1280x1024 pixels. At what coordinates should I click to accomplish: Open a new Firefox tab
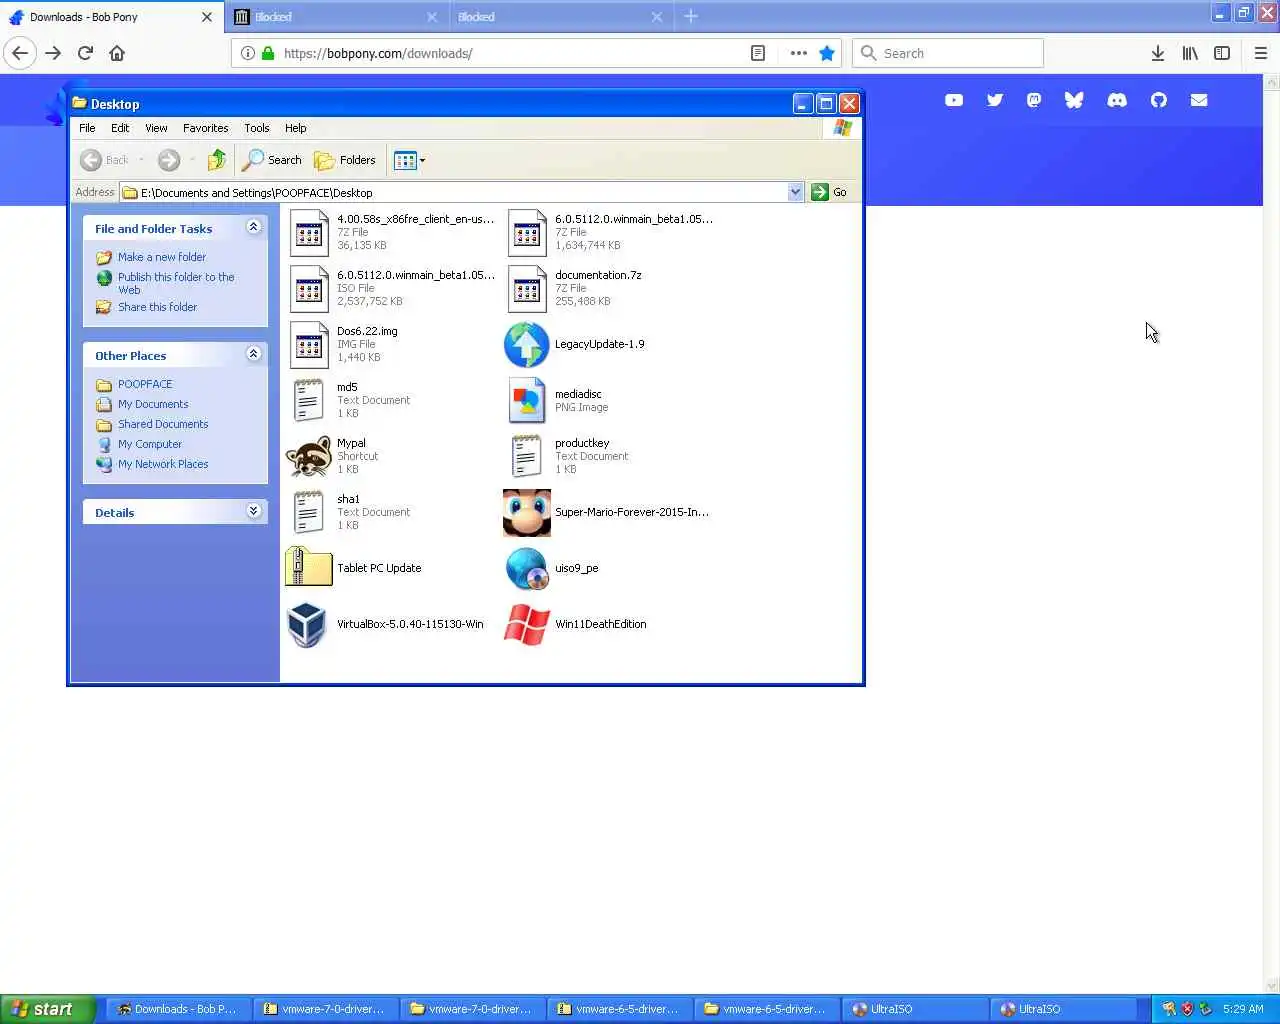tap(691, 16)
